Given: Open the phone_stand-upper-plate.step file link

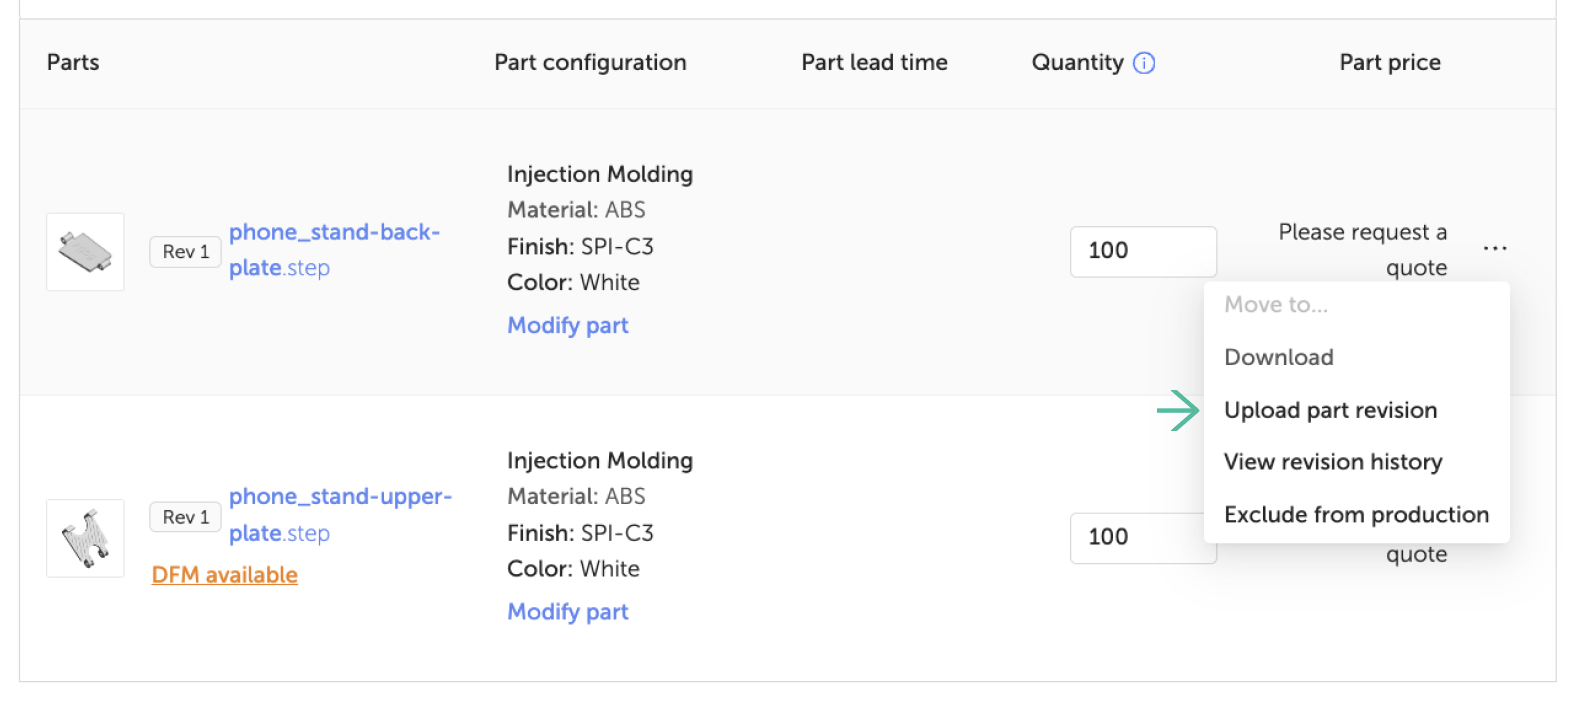Looking at the screenshot, I should [340, 515].
